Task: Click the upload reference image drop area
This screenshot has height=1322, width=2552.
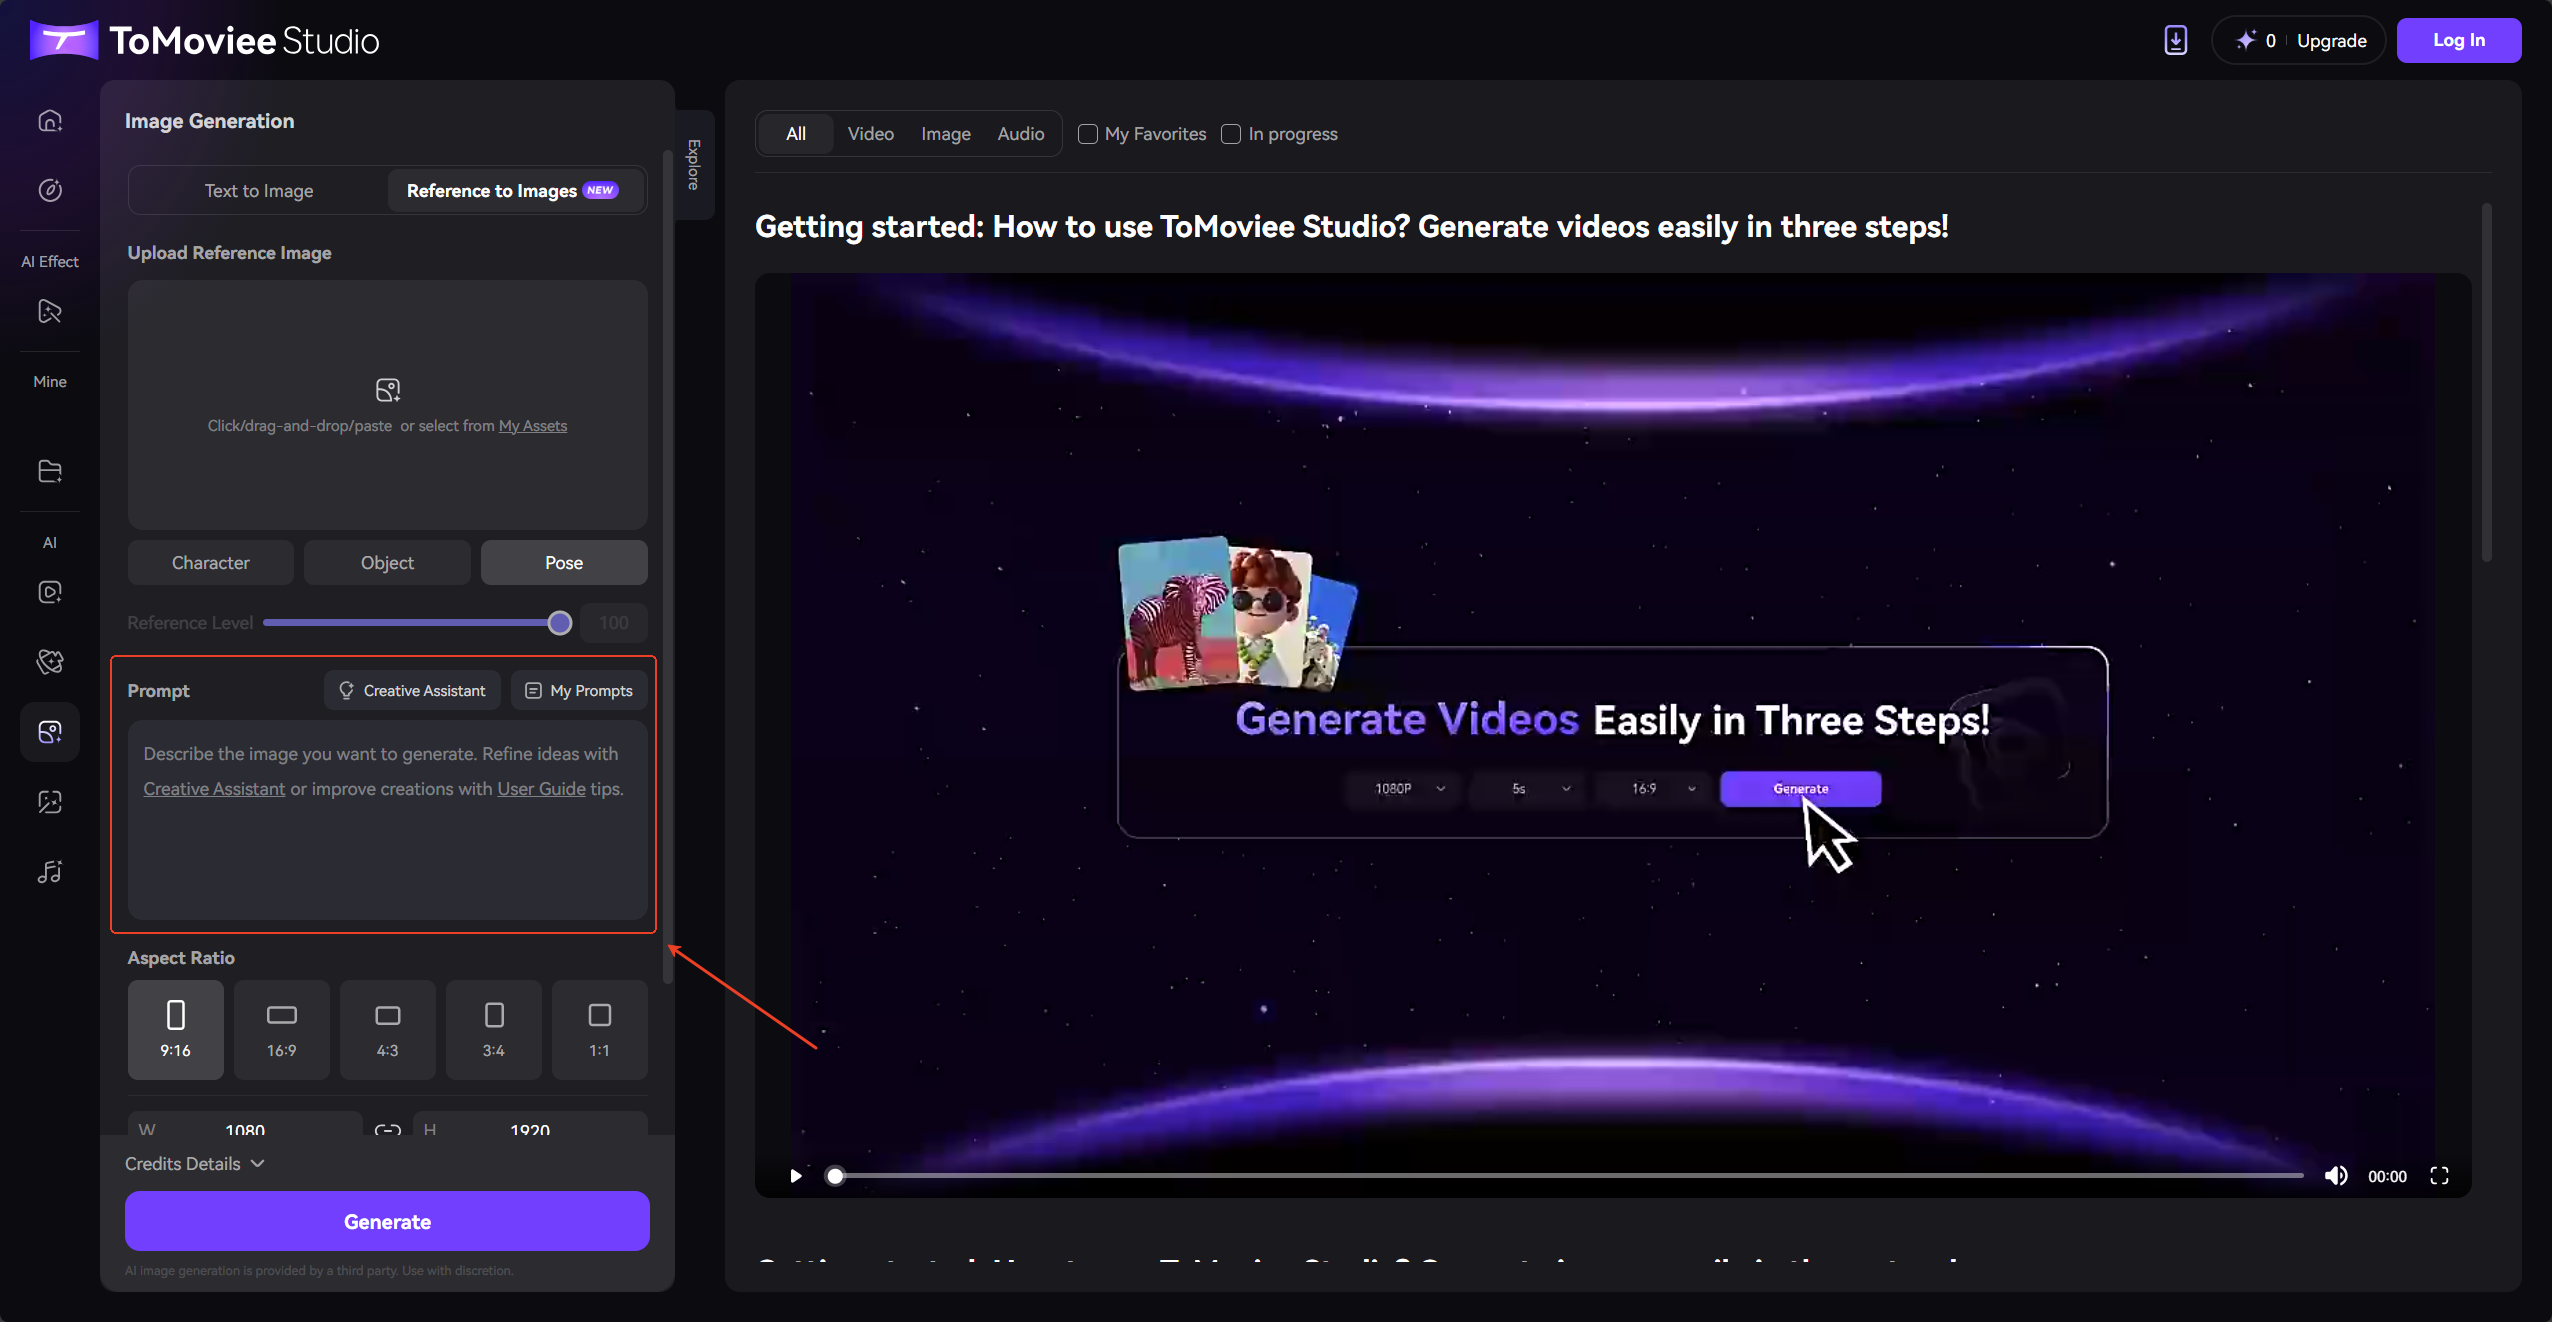Action: (387, 405)
